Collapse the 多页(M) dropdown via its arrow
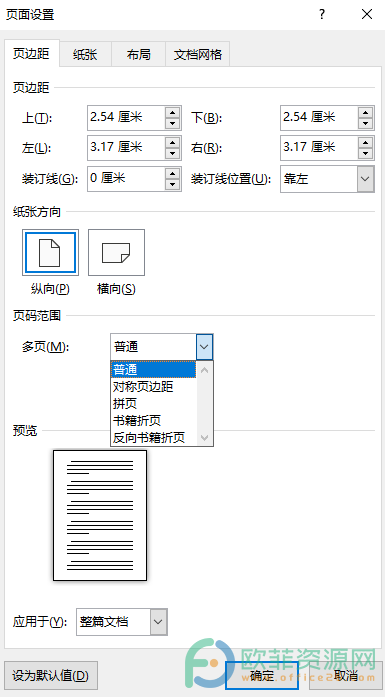This screenshot has height=697, width=385. pos(204,347)
